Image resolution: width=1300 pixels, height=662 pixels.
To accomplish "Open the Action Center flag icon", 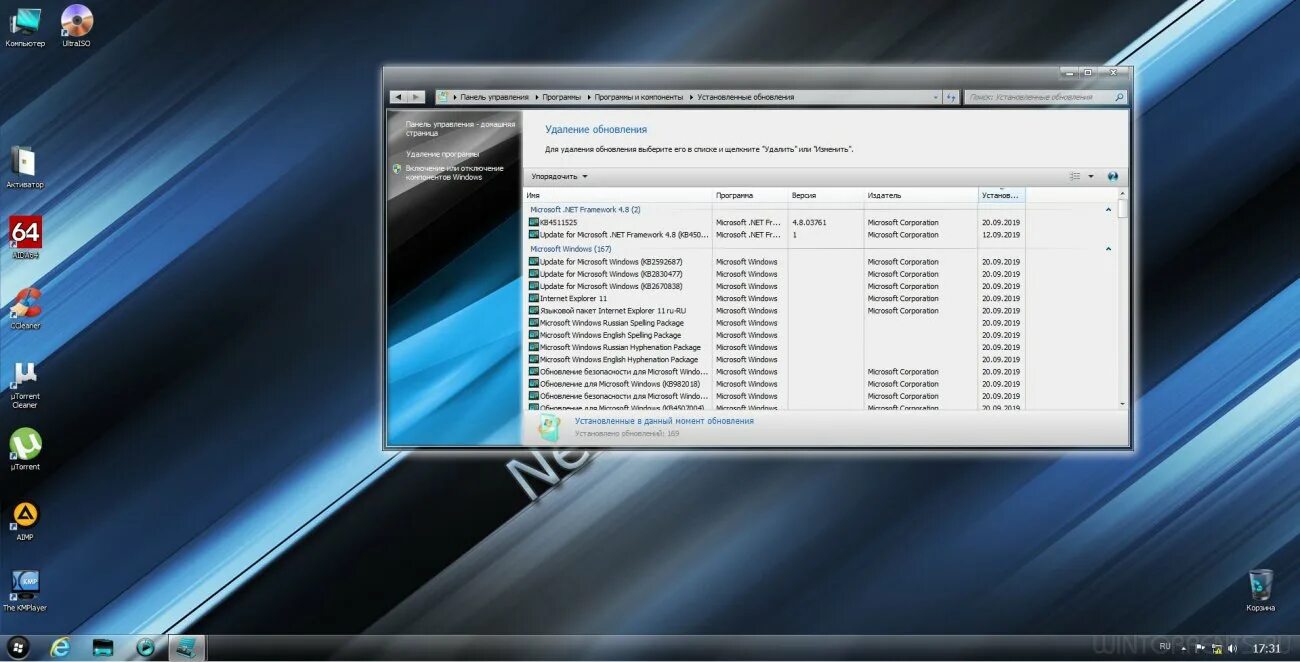I will point(1200,649).
